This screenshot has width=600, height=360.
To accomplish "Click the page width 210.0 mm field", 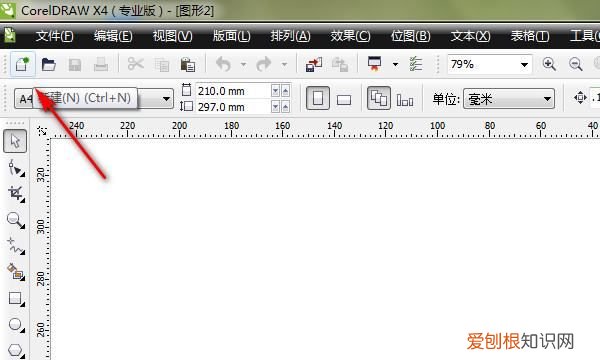I will (x=233, y=91).
